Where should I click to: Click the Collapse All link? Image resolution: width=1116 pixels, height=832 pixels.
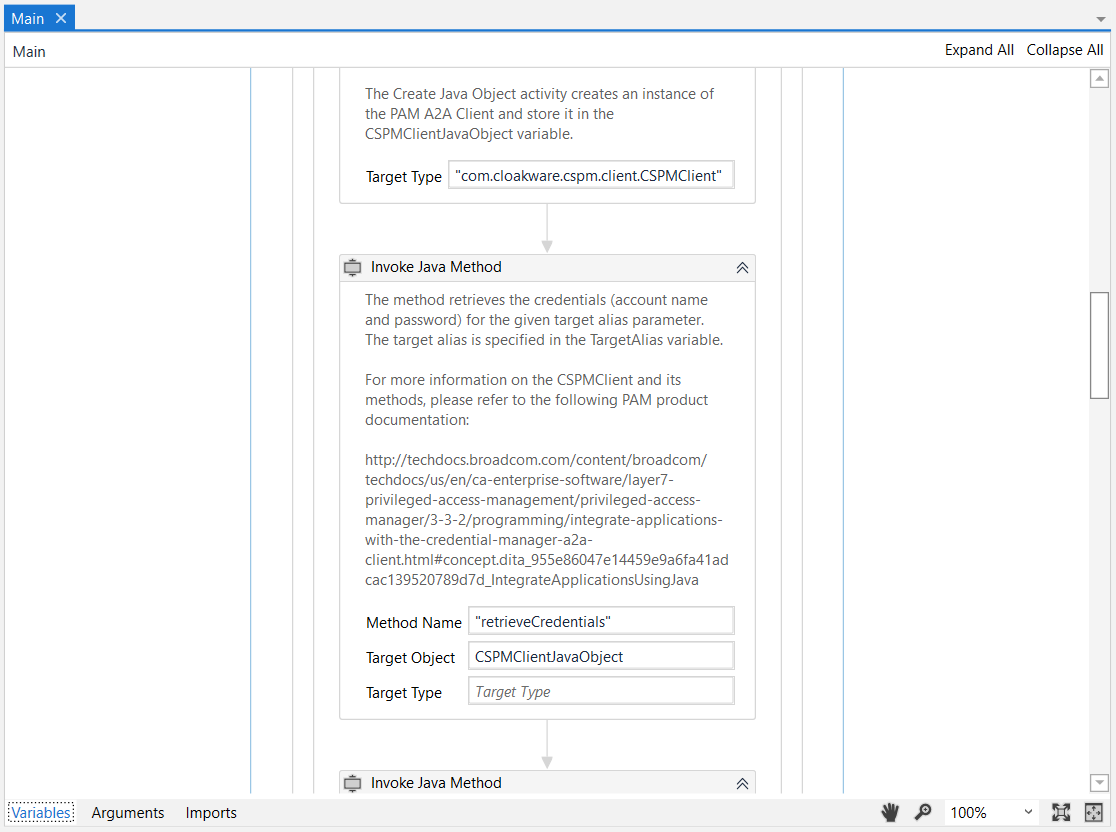[x=1065, y=49]
